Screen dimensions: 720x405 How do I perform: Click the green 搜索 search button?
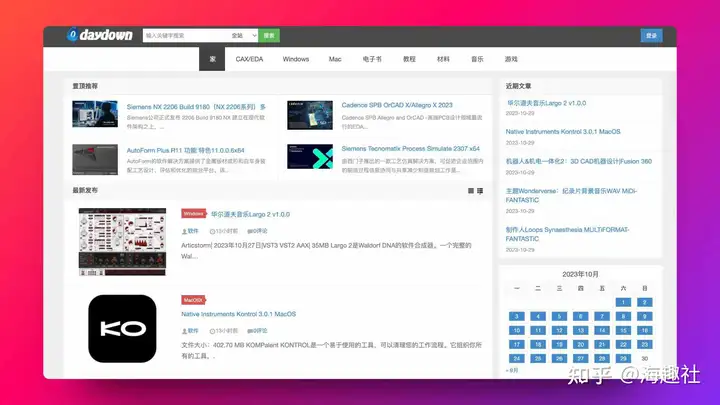[x=269, y=35]
